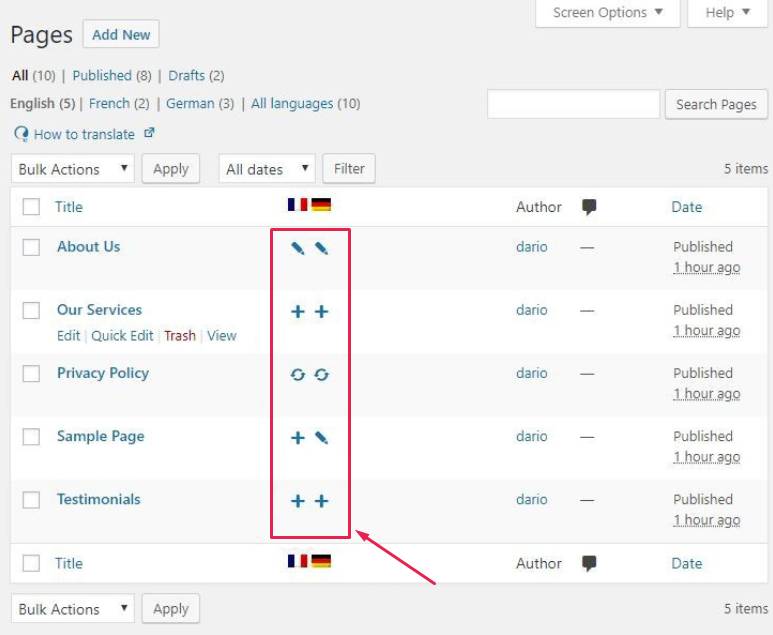This screenshot has height=635, width=773.
Task: Check the About Us page checkbox
Action: point(31,248)
